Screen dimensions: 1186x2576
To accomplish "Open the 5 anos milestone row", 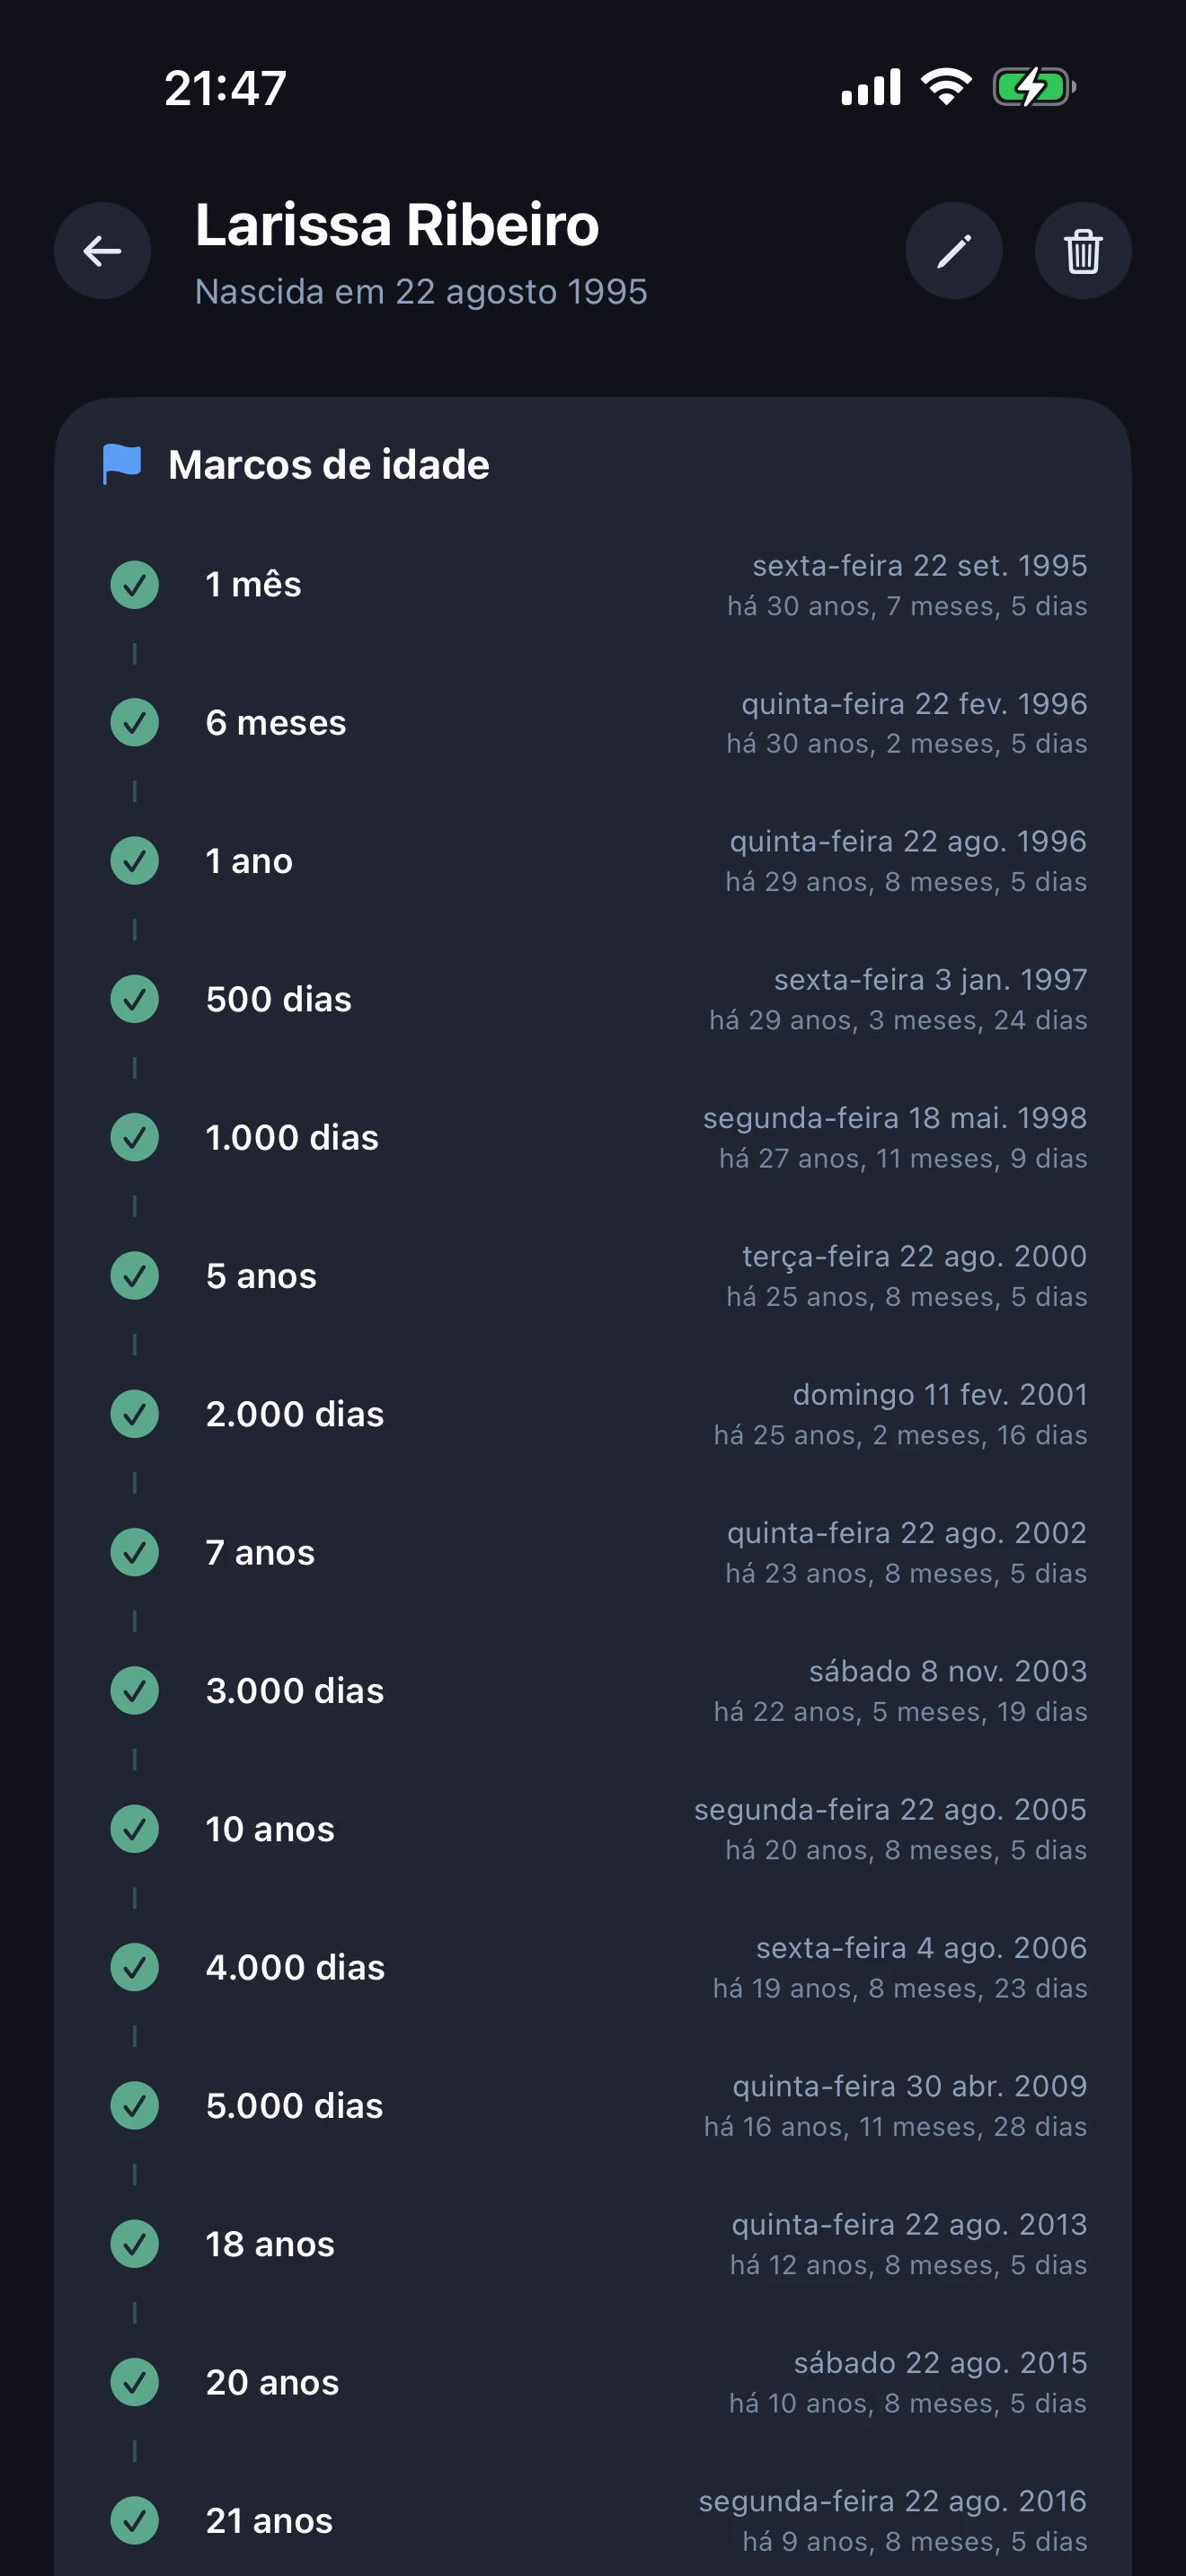I will 261,1276.
